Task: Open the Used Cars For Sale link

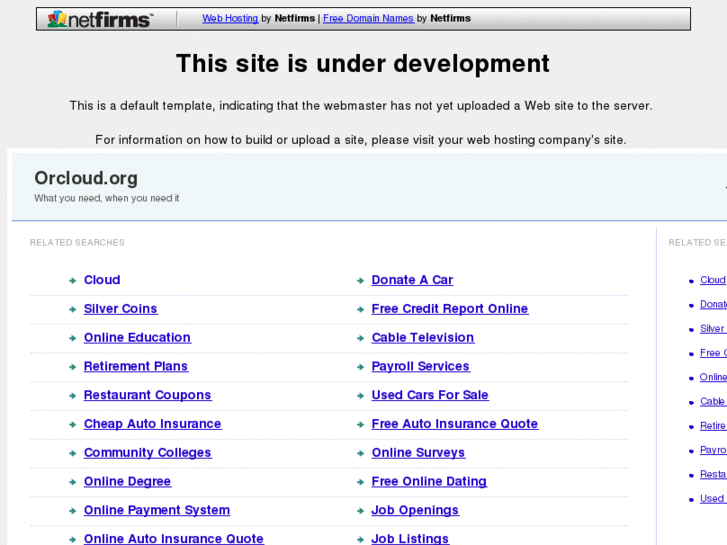Action: 430,395
